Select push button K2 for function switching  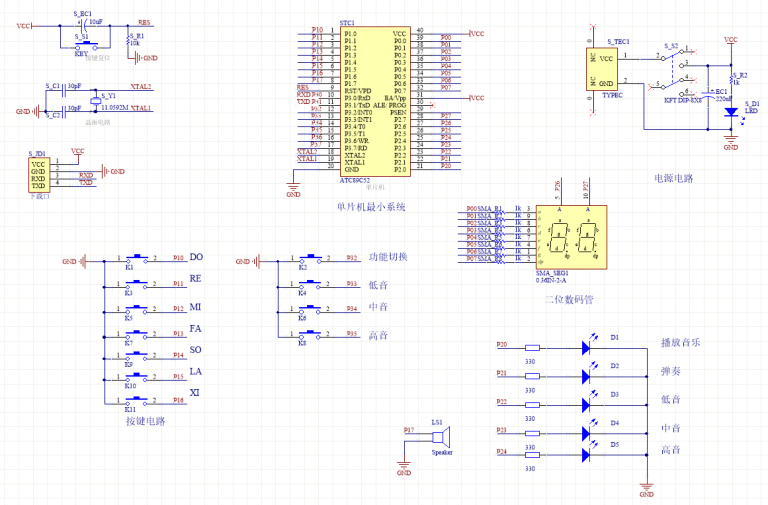[310, 258]
